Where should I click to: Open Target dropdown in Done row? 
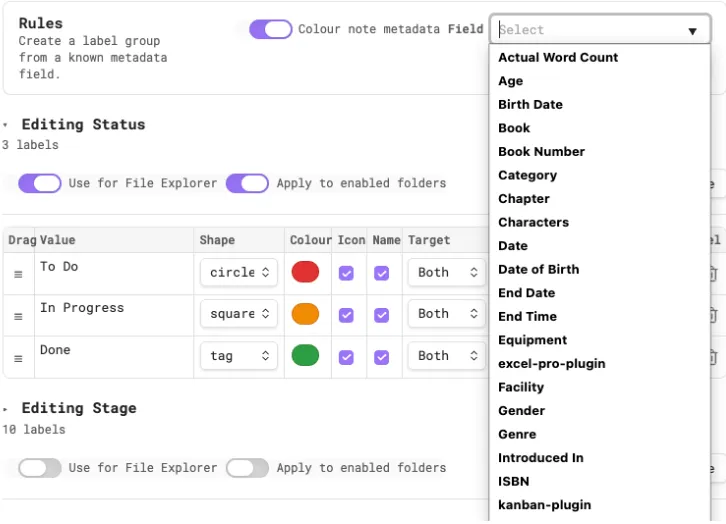447,356
